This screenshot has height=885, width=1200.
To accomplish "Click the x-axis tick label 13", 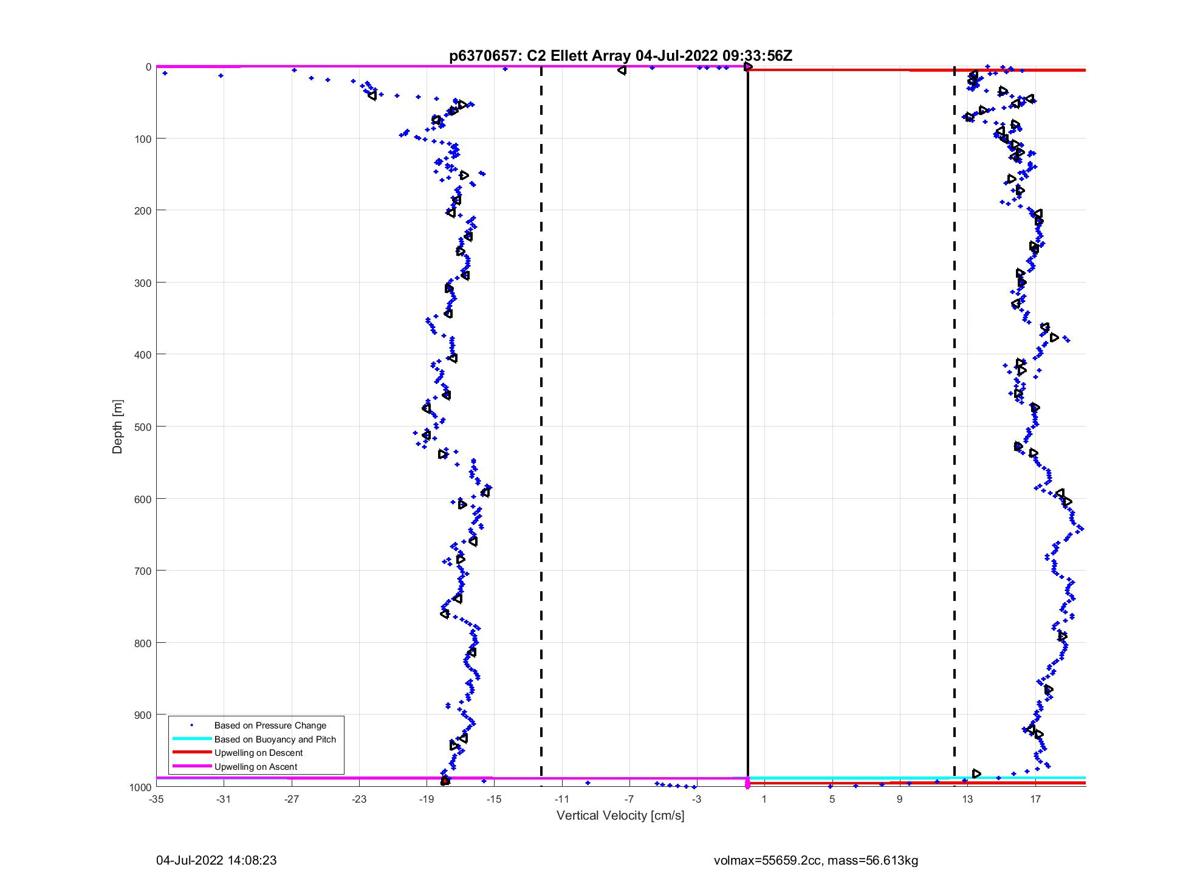I will [968, 800].
